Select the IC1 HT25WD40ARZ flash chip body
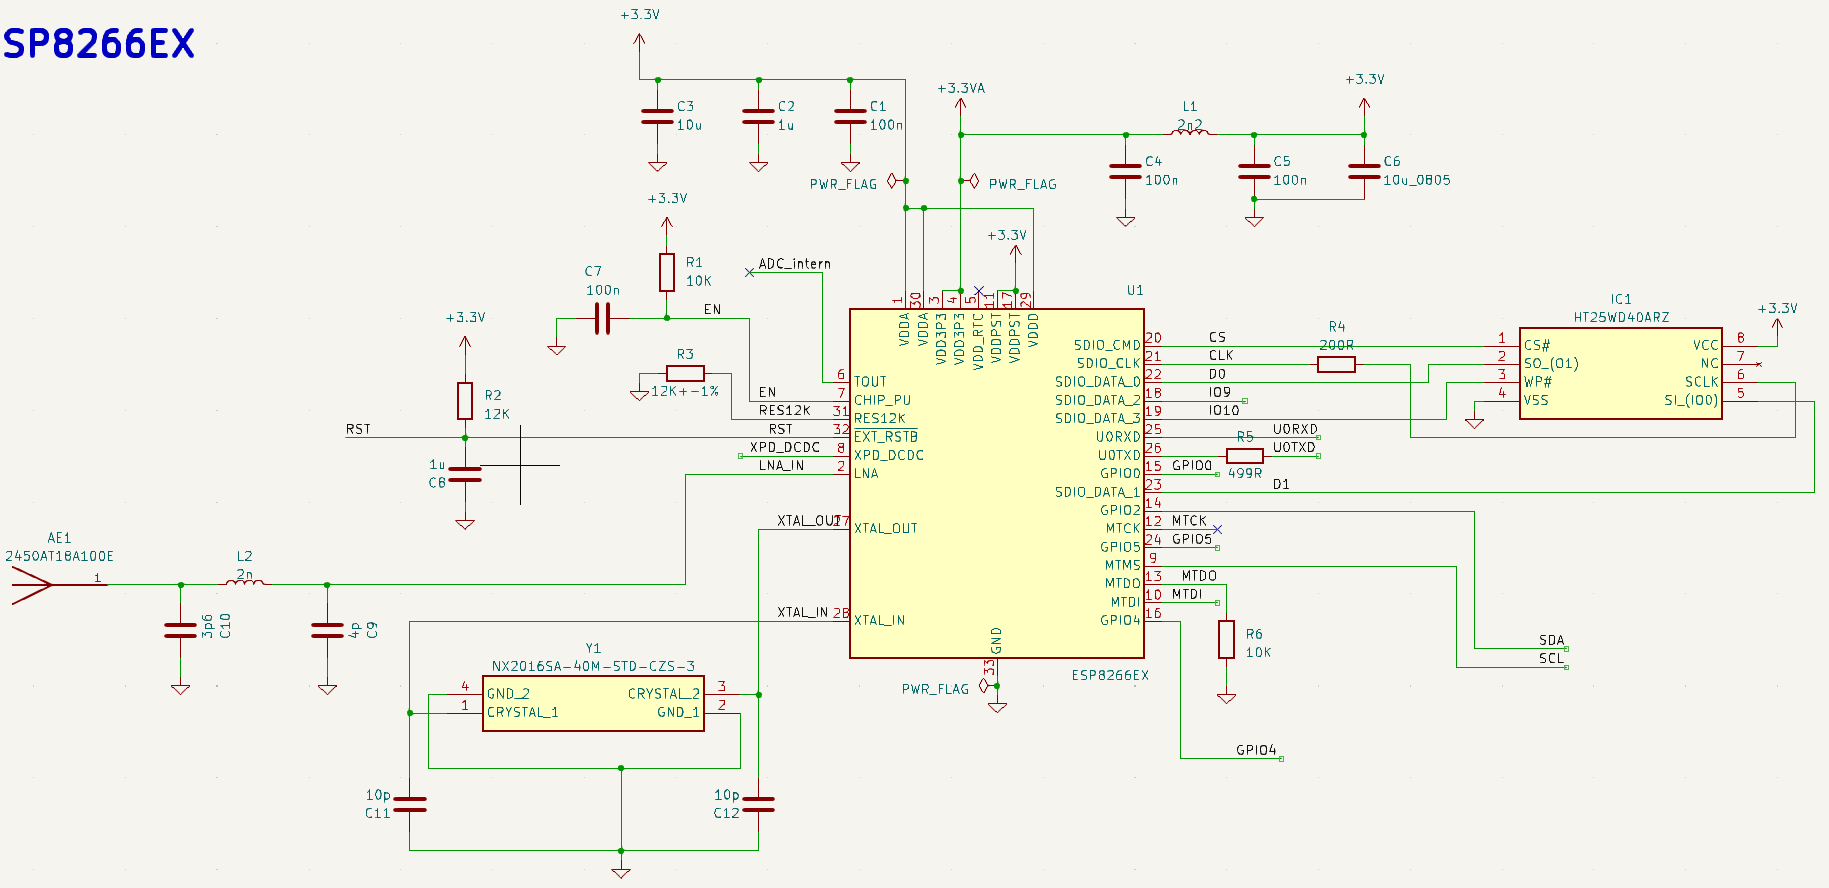The image size is (1829, 888). (1621, 373)
